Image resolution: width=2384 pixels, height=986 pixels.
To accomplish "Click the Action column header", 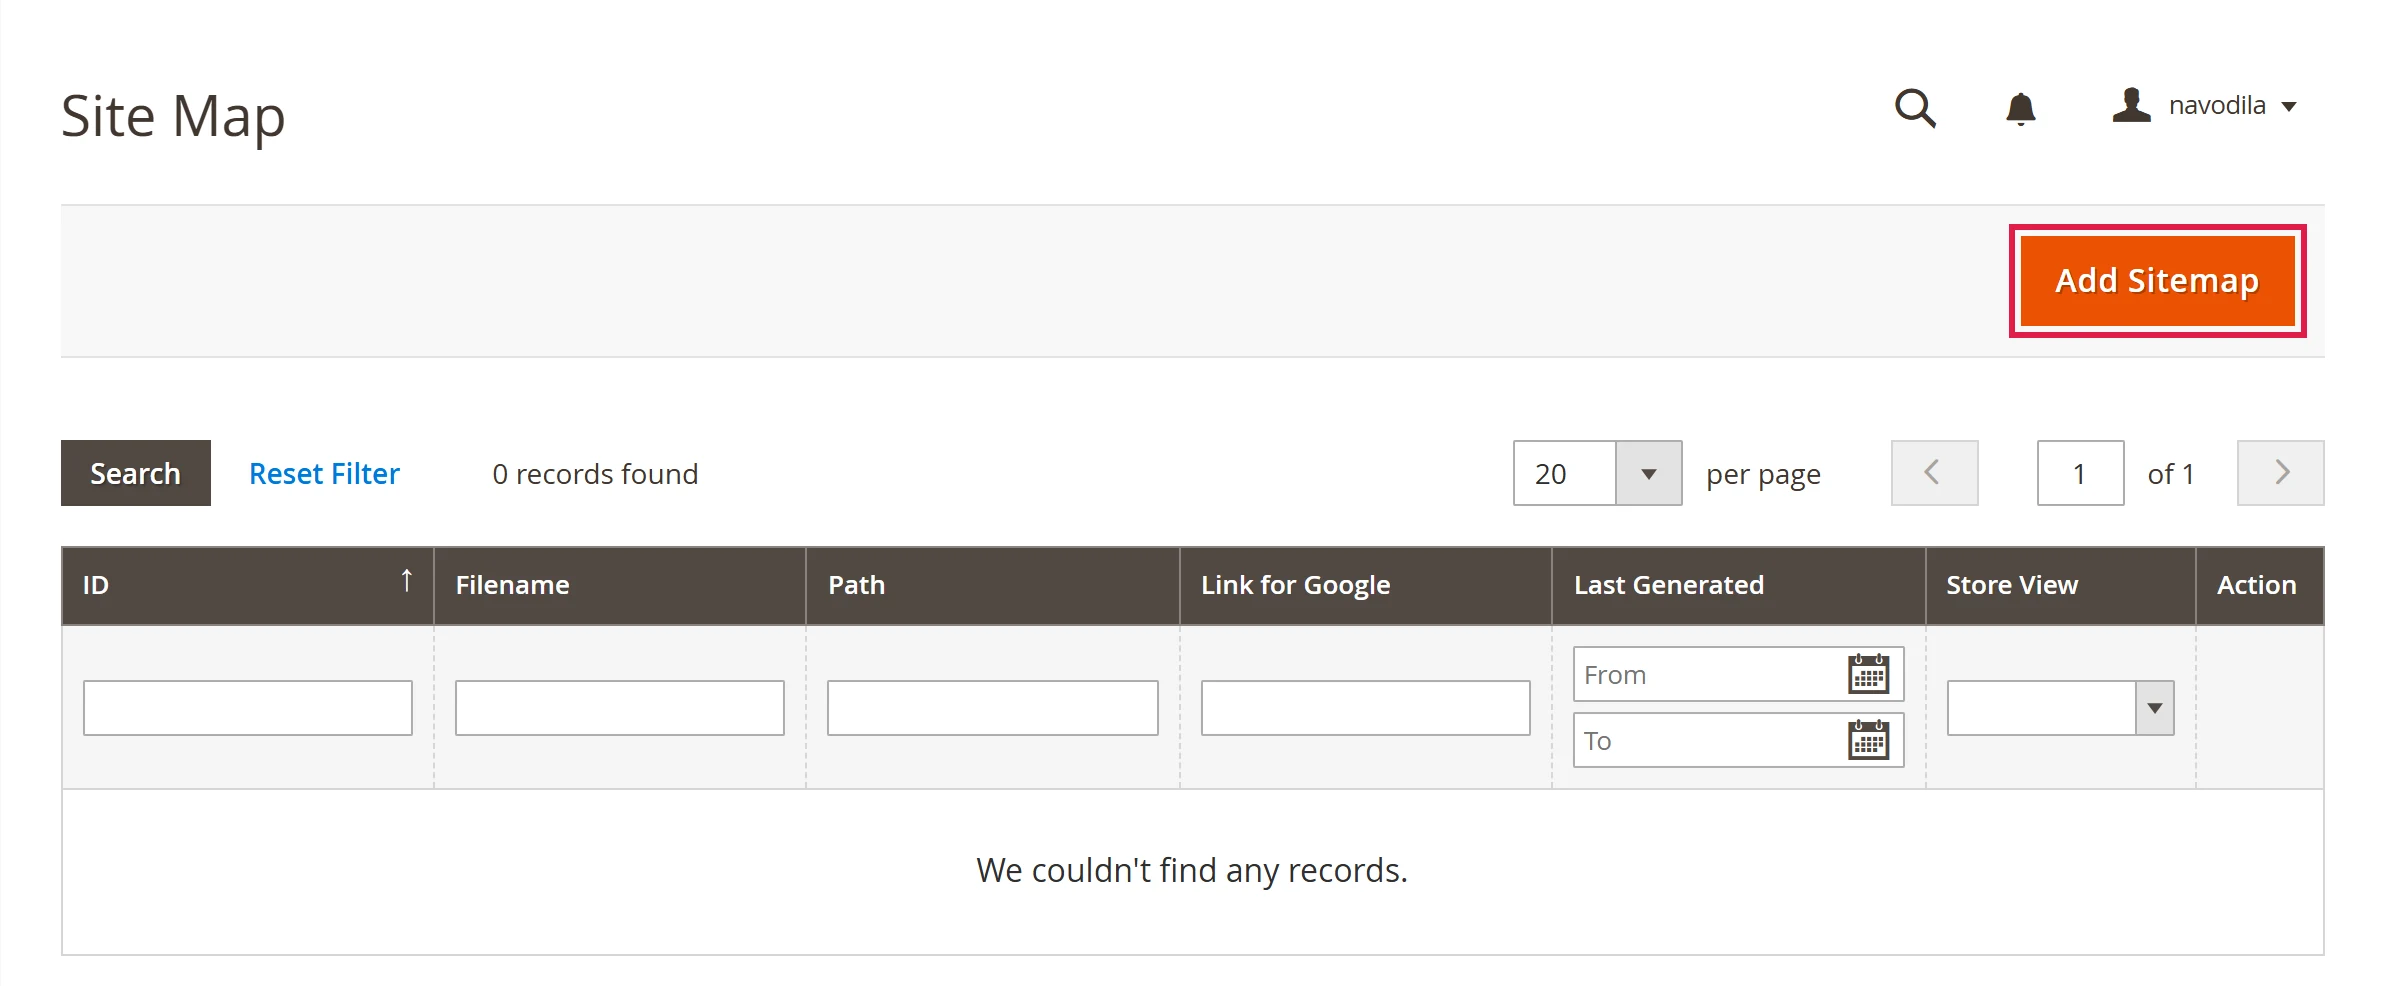I will tap(2260, 585).
